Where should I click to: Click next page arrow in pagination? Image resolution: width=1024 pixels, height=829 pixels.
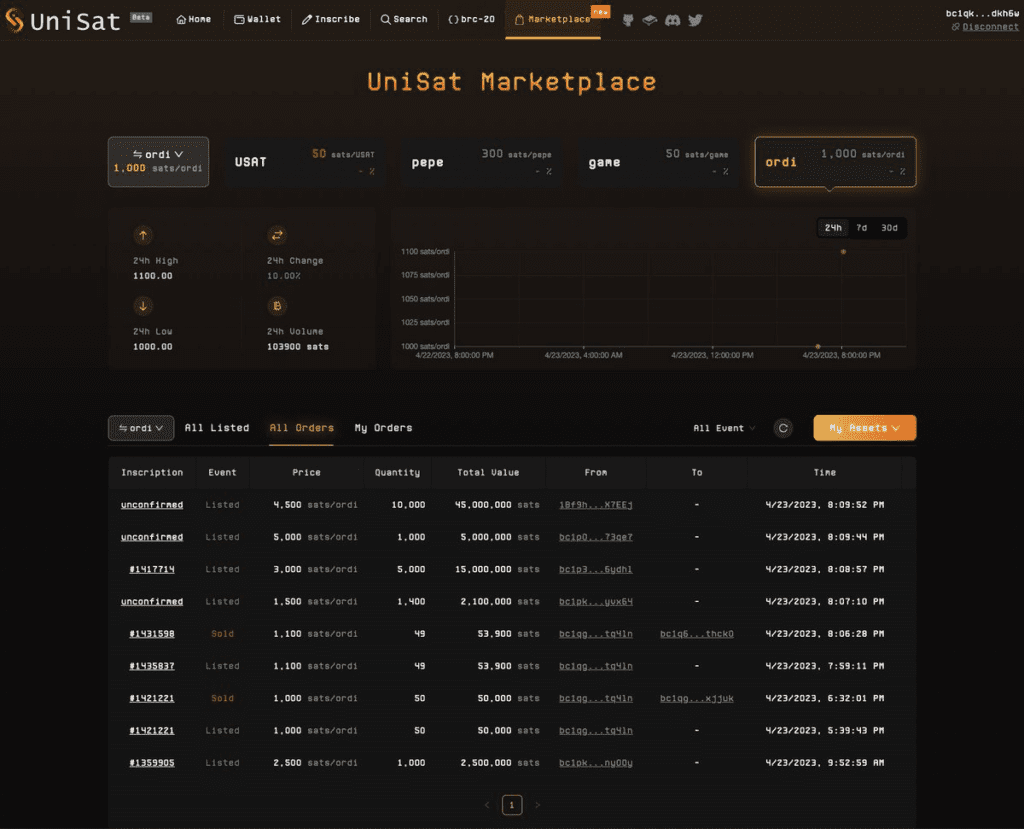click(x=537, y=805)
